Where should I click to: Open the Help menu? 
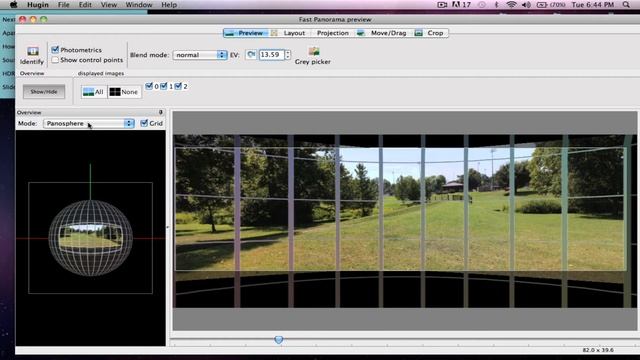169,5
